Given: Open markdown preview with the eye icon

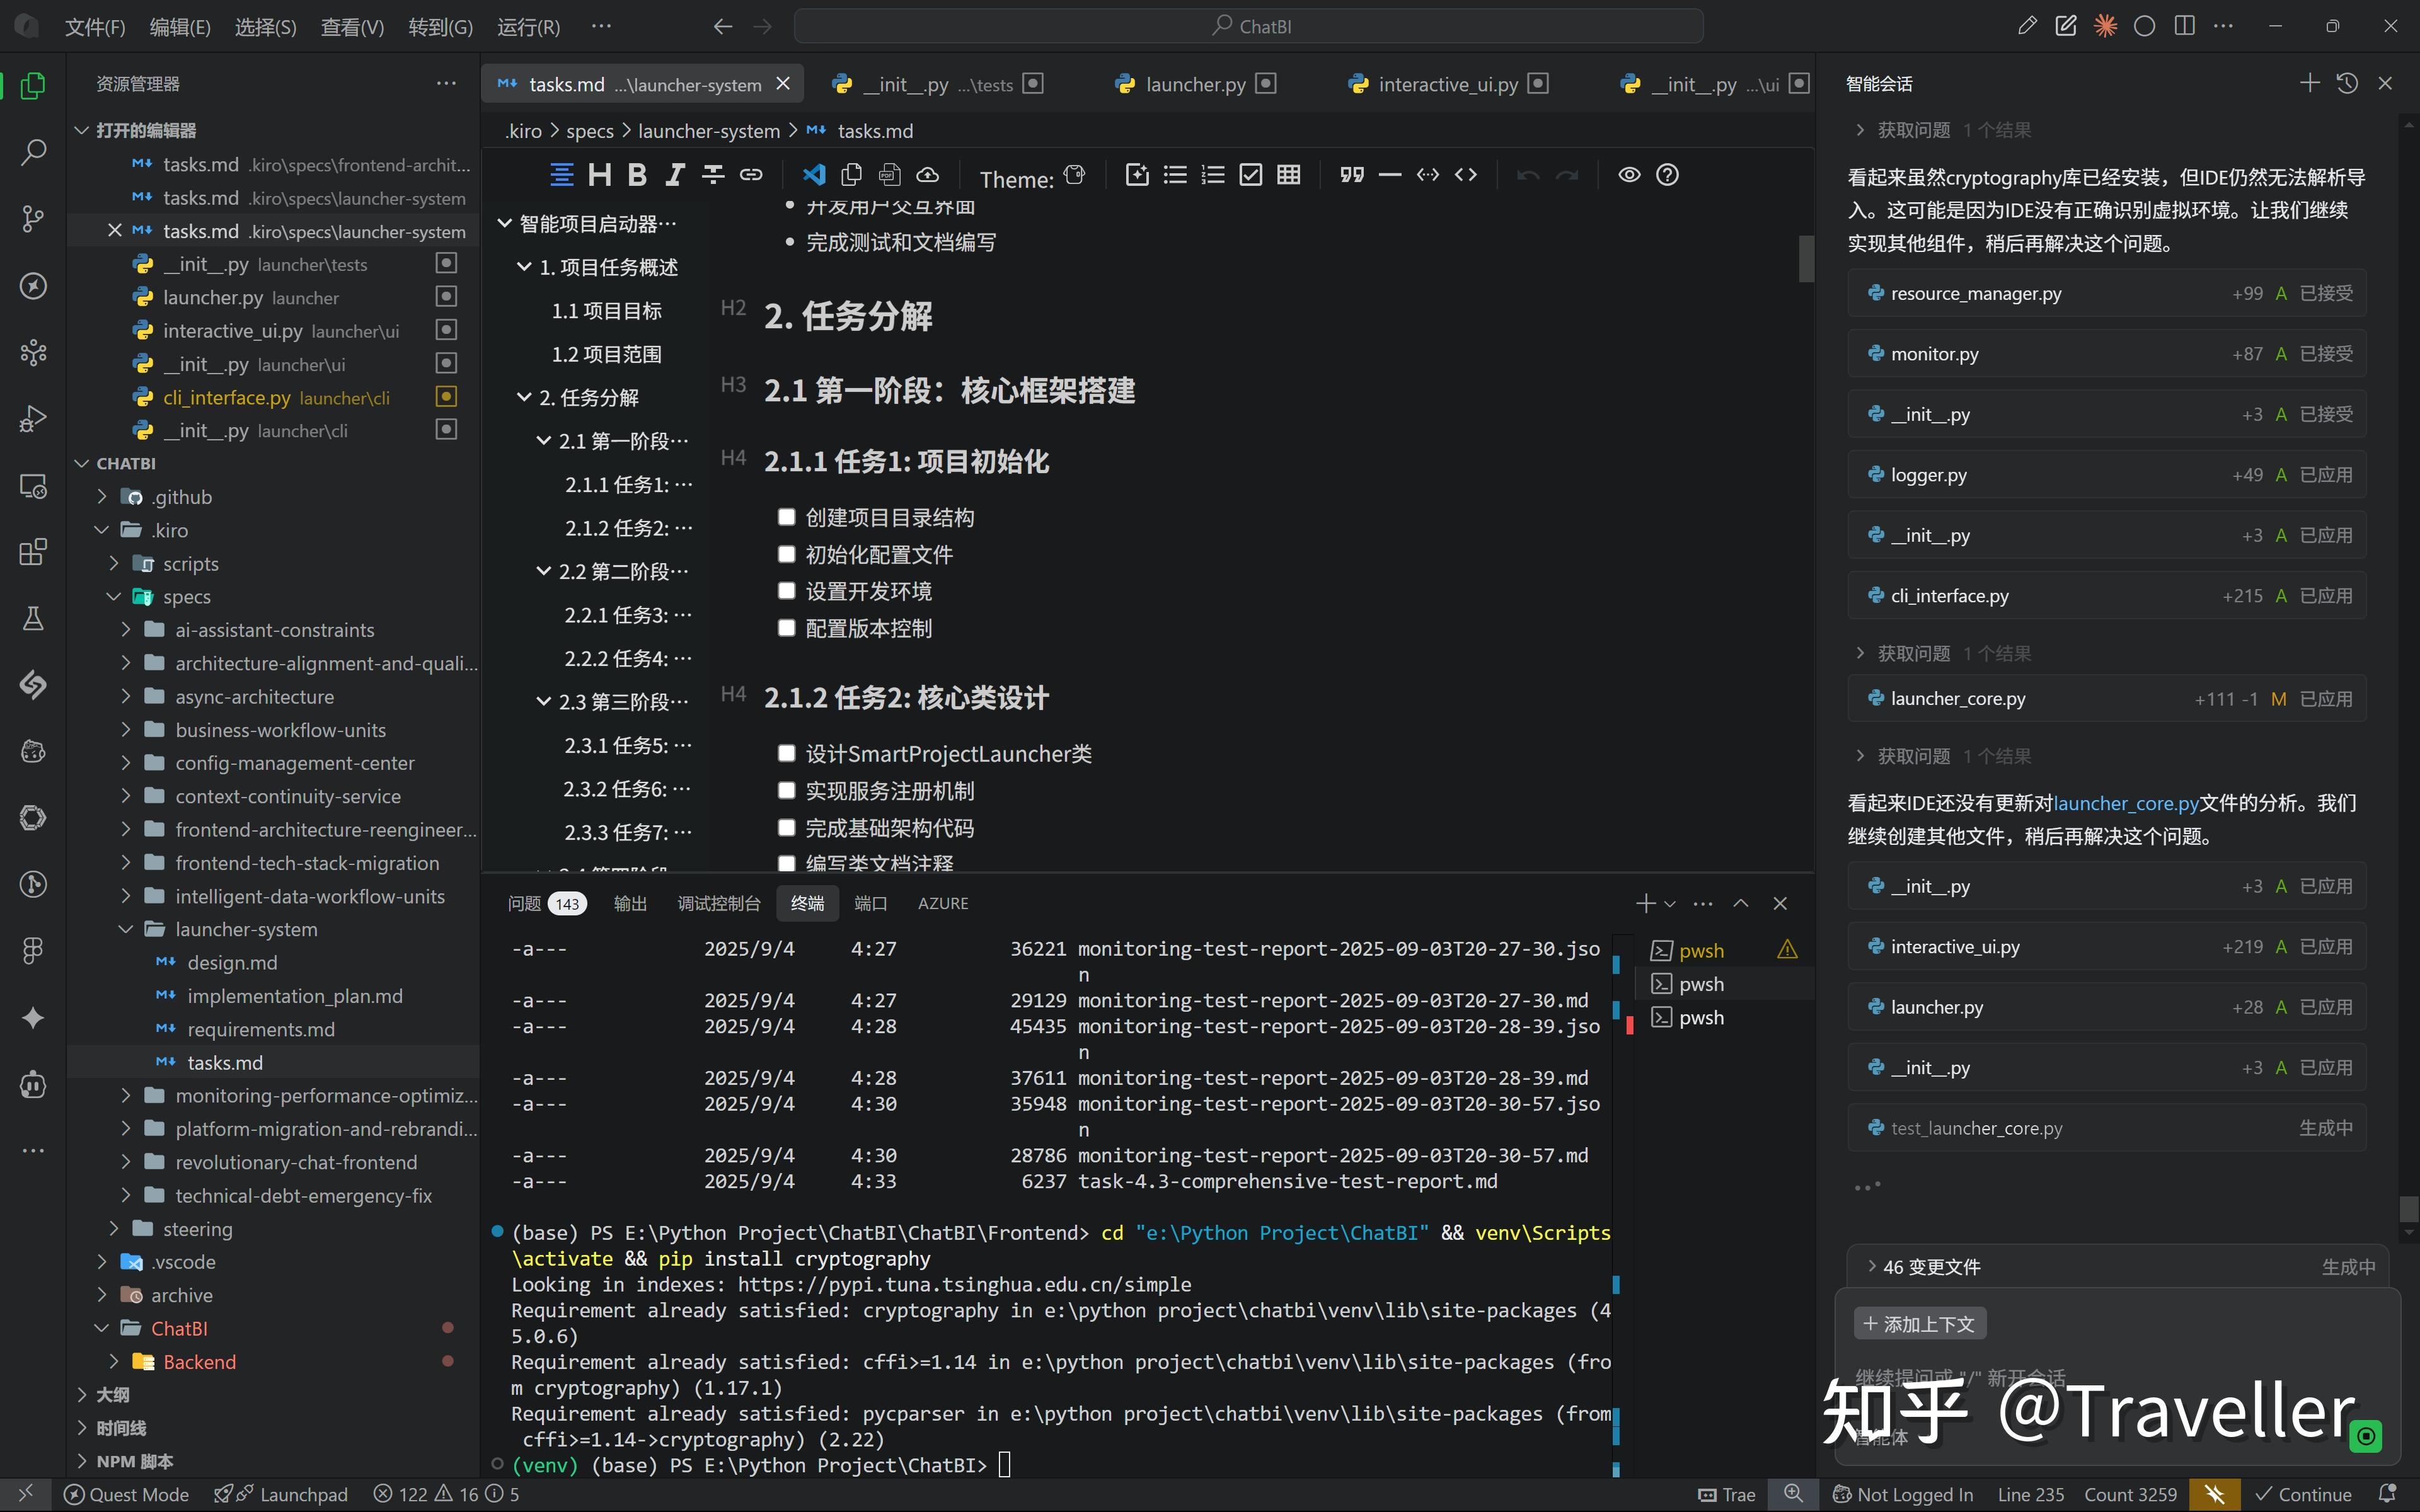Looking at the screenshot, I should (1629, 174).
